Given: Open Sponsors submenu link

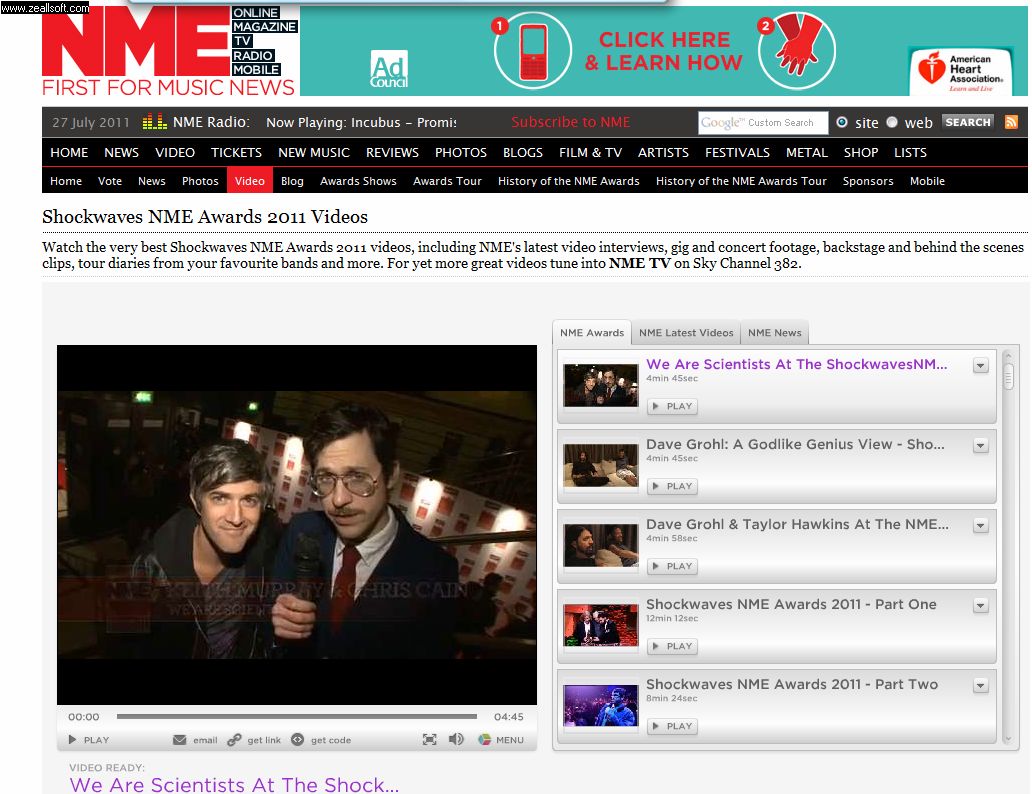Looking at the screenshot, I should click(x=868, y=181).
